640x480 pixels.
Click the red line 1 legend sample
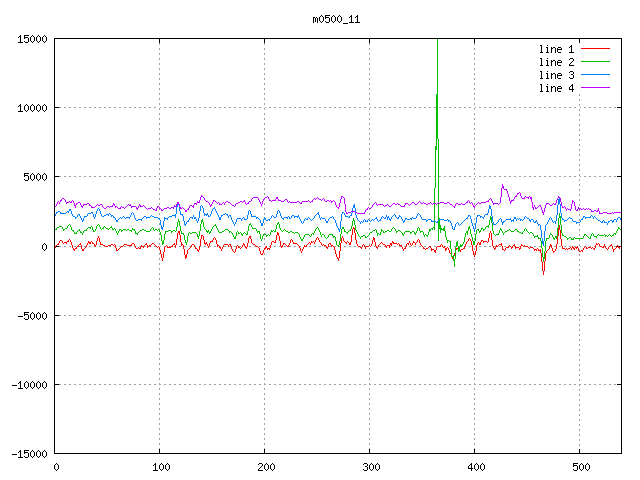pos(595,49)
